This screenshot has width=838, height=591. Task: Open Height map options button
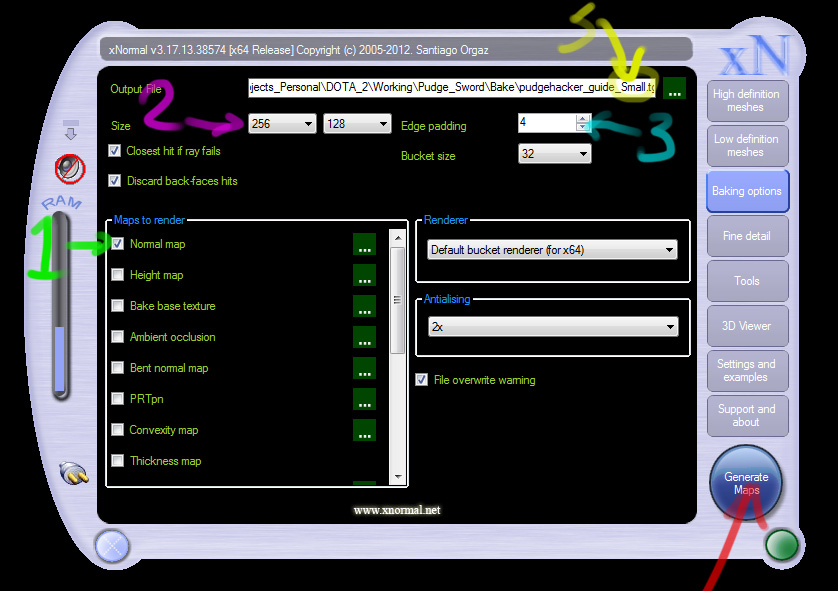pyautogui.click(x=364, y=275)
